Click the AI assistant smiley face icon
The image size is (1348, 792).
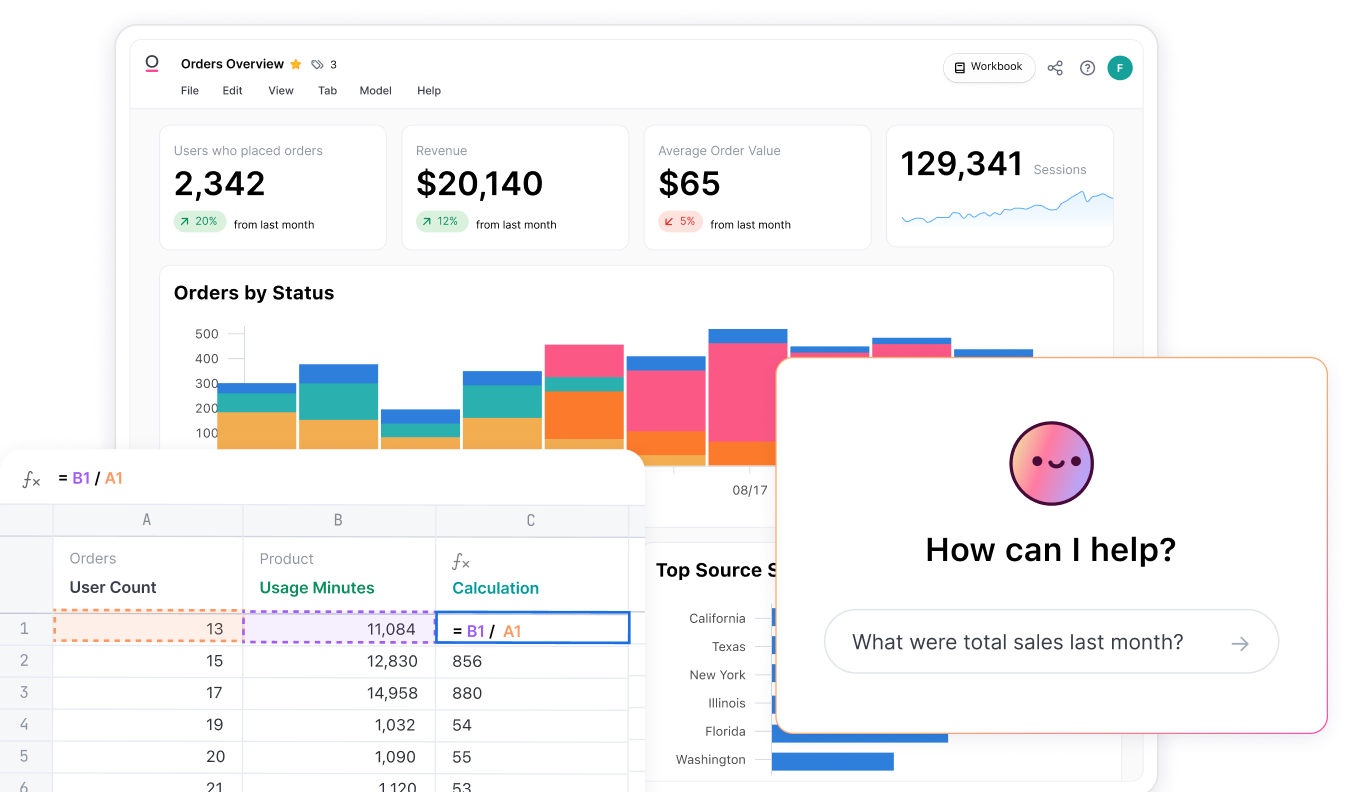(1051, 463)
